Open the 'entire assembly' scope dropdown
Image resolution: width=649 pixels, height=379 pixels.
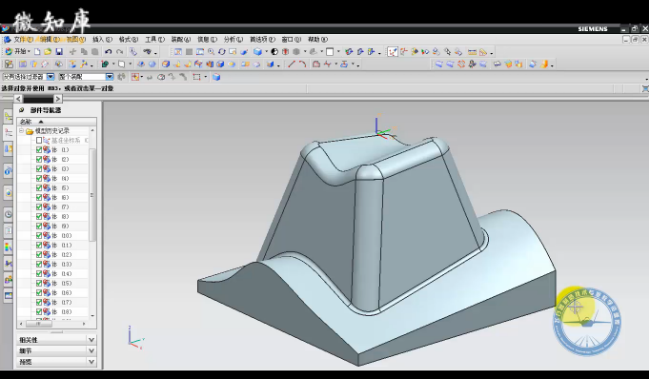pyautogui.click(x=109, y=77)
